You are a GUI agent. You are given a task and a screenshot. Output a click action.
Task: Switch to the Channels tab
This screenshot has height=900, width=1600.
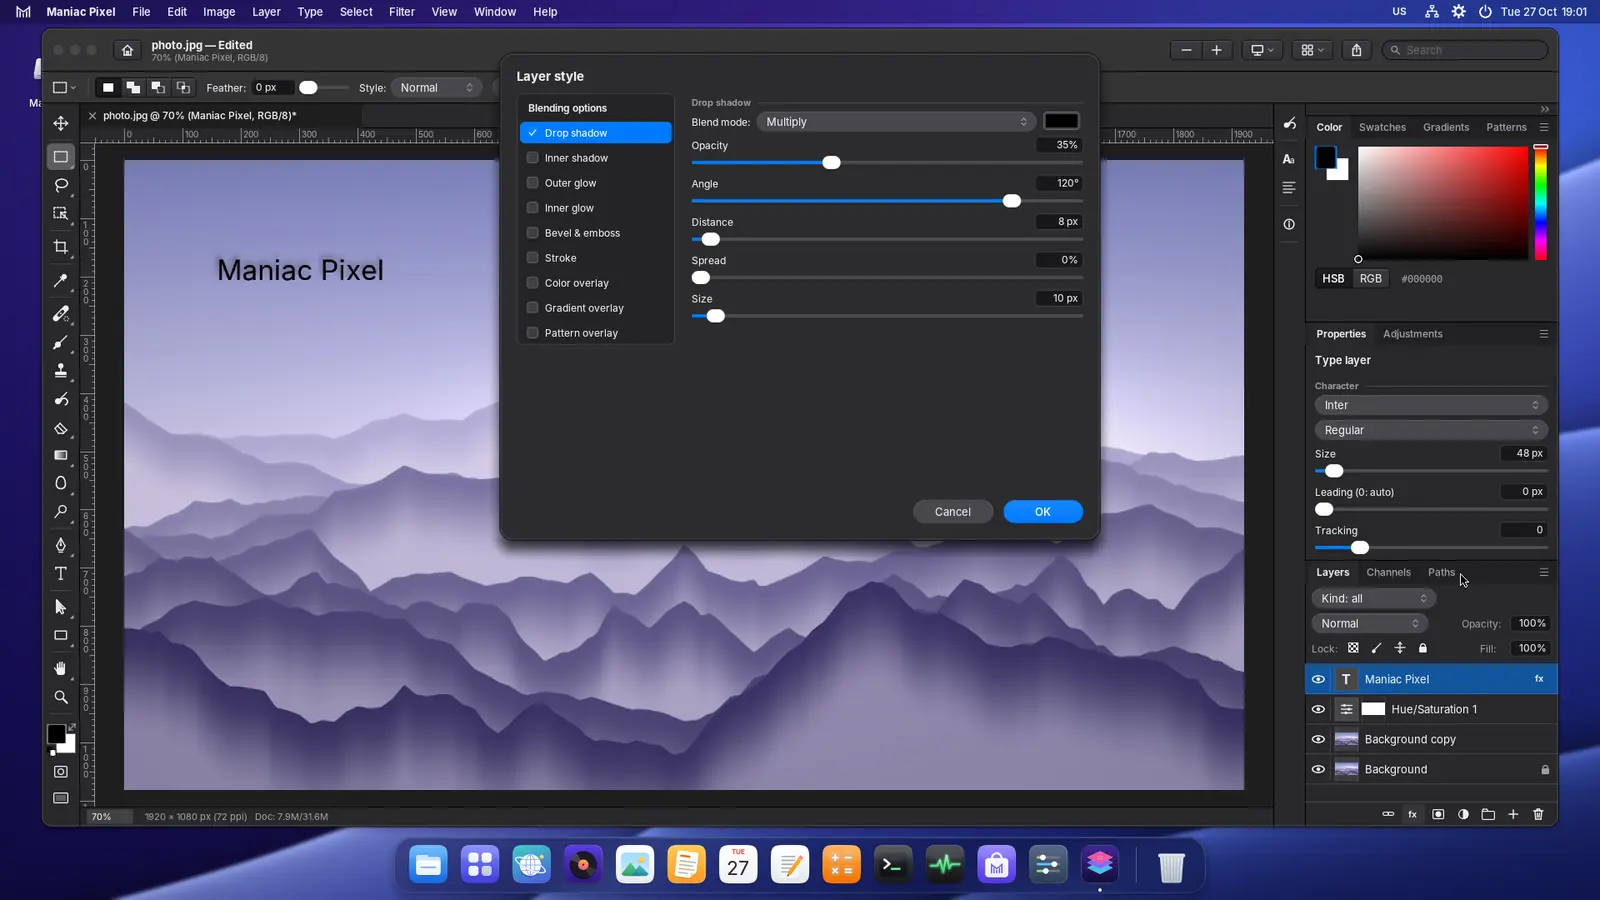tap(1388, 572)
